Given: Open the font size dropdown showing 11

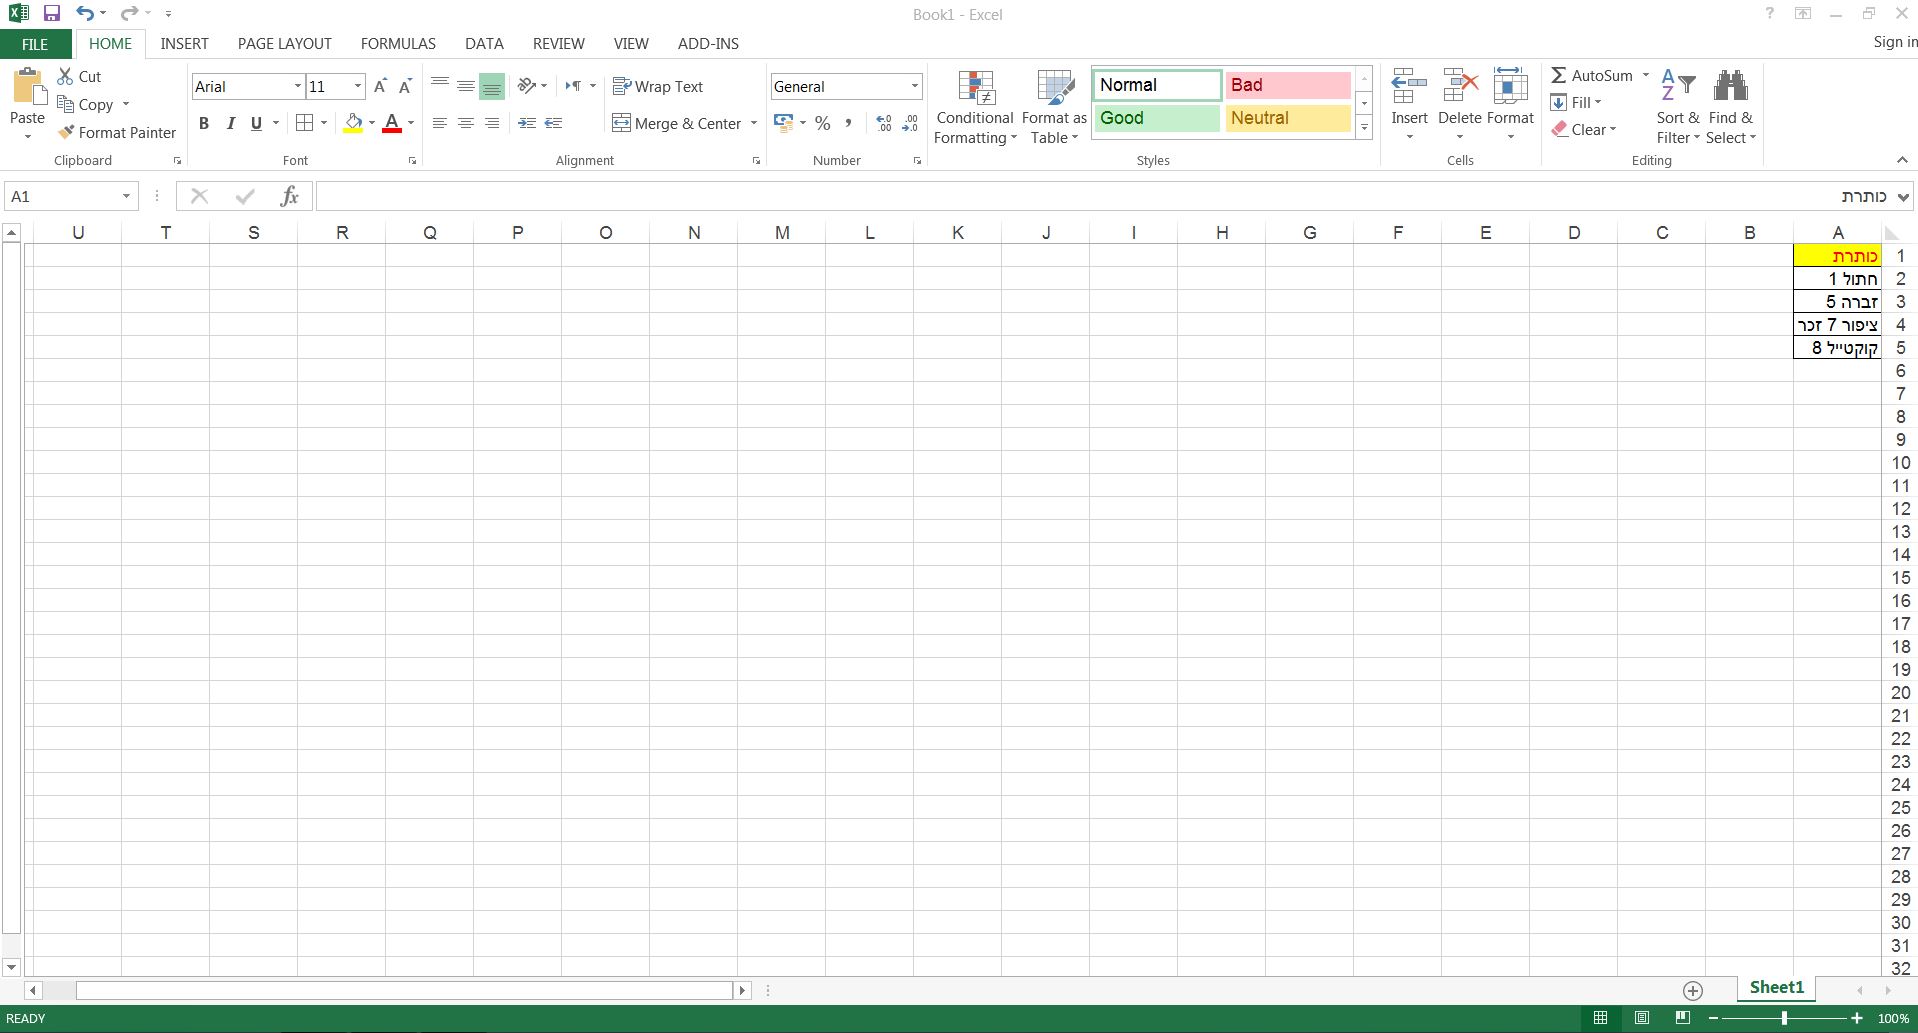Looking at the screenshot, I should (357, 86).
